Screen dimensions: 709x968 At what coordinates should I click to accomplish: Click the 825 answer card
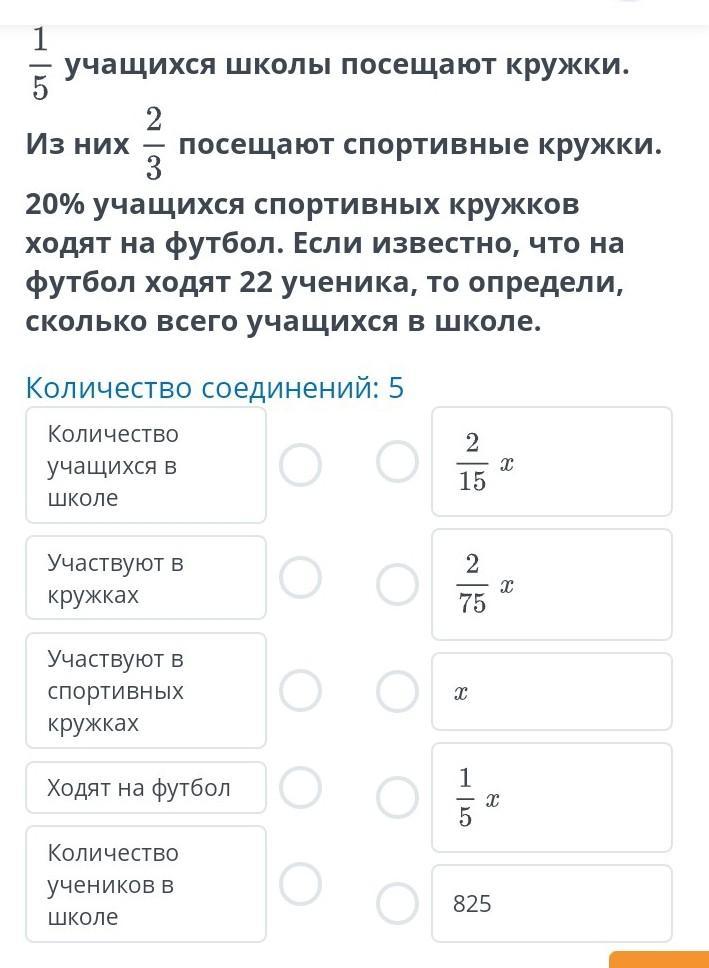(552, 903)
